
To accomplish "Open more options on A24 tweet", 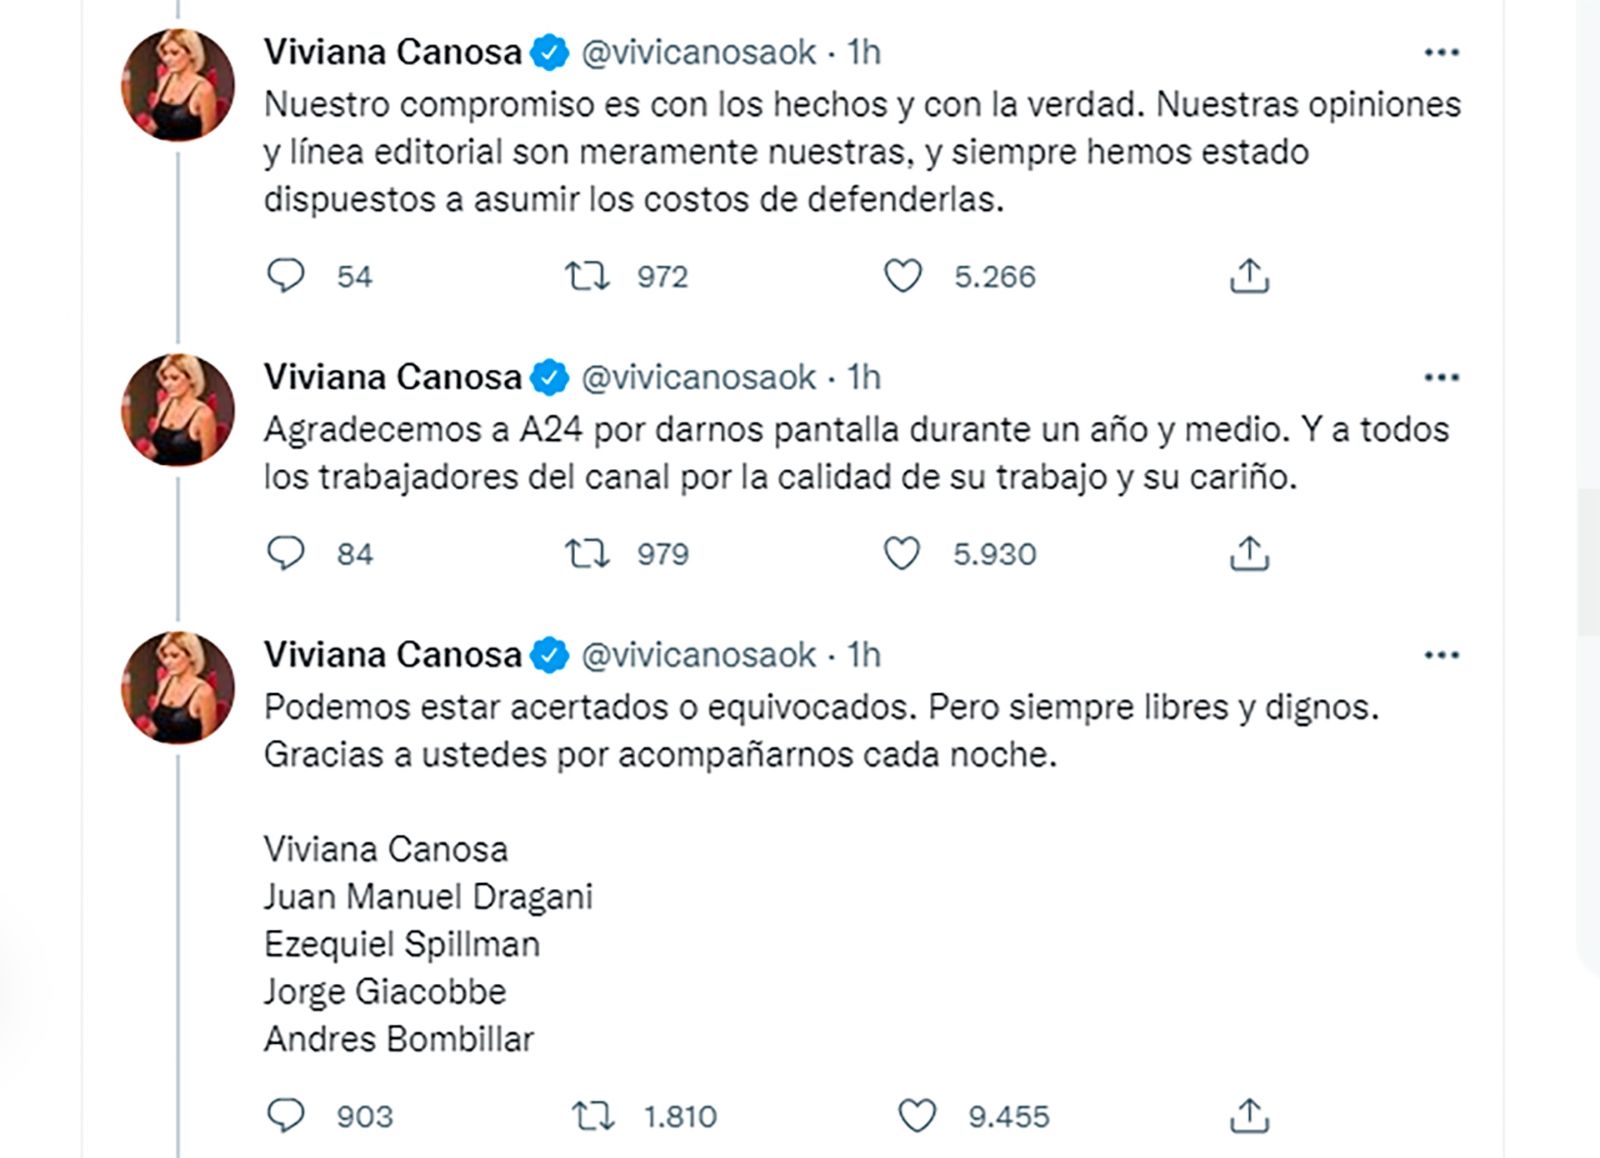I will (1441, 377).
